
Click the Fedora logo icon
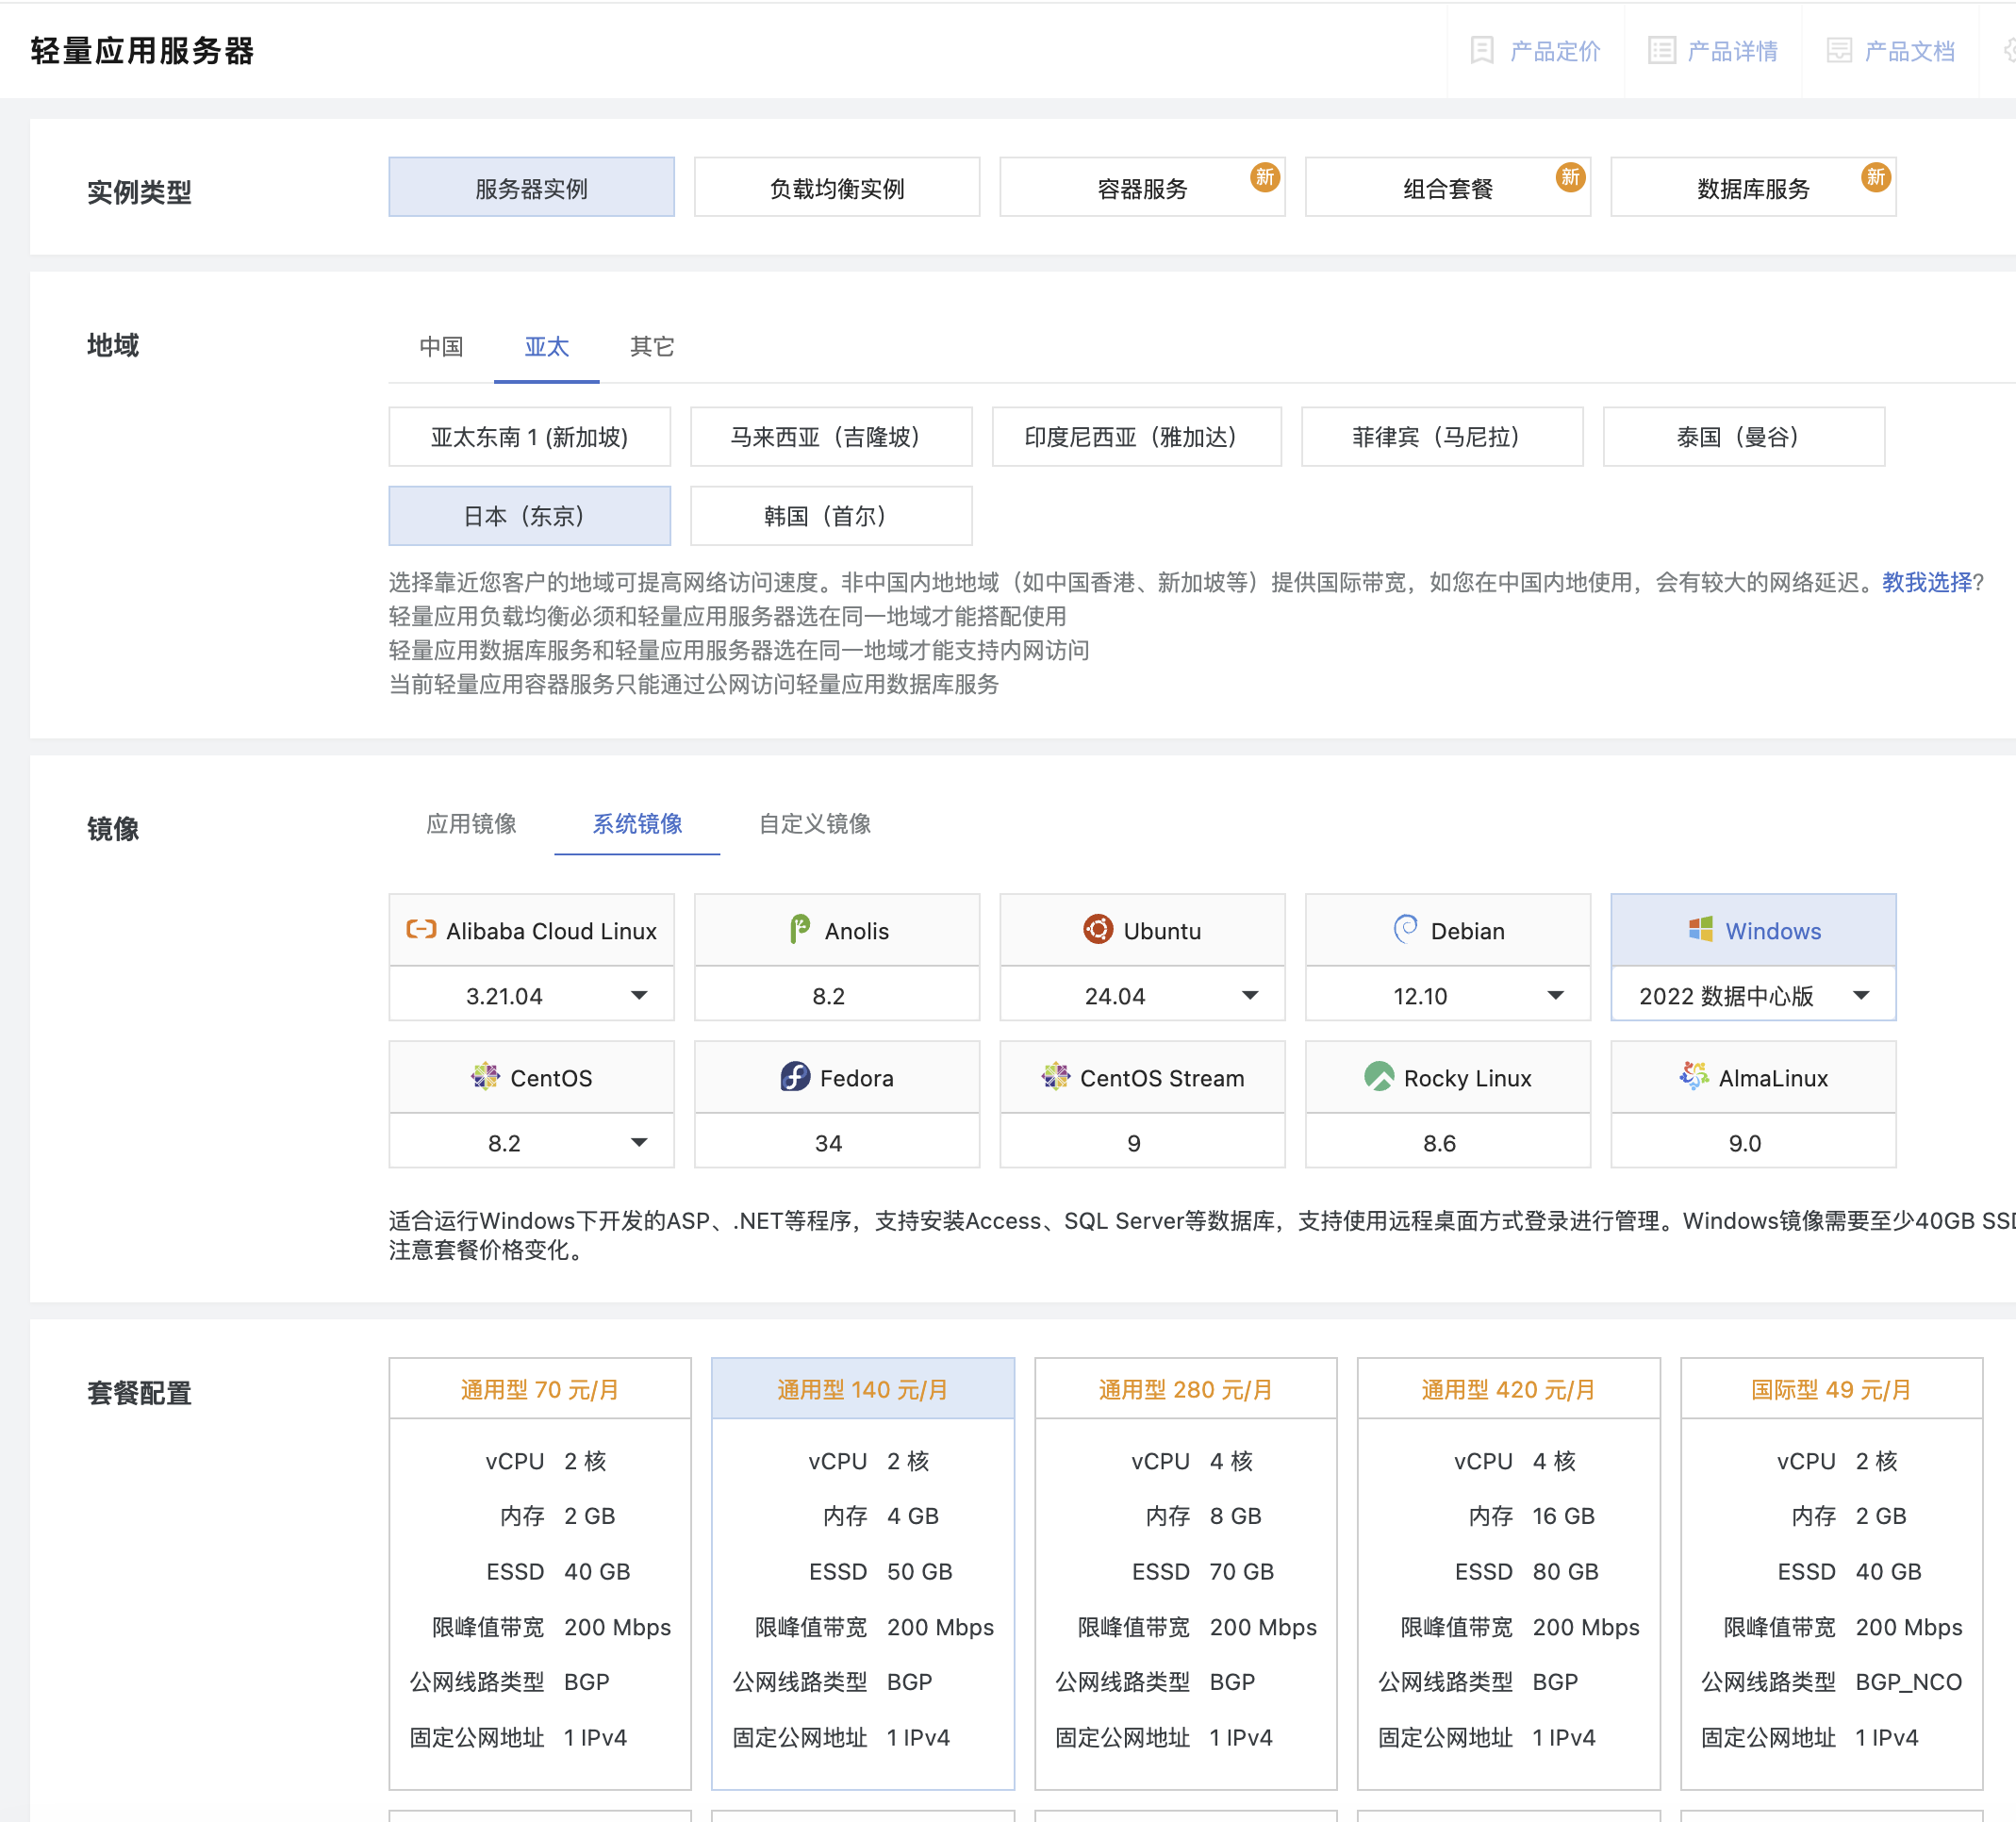pyautogui.click(x=794, y=1076)
